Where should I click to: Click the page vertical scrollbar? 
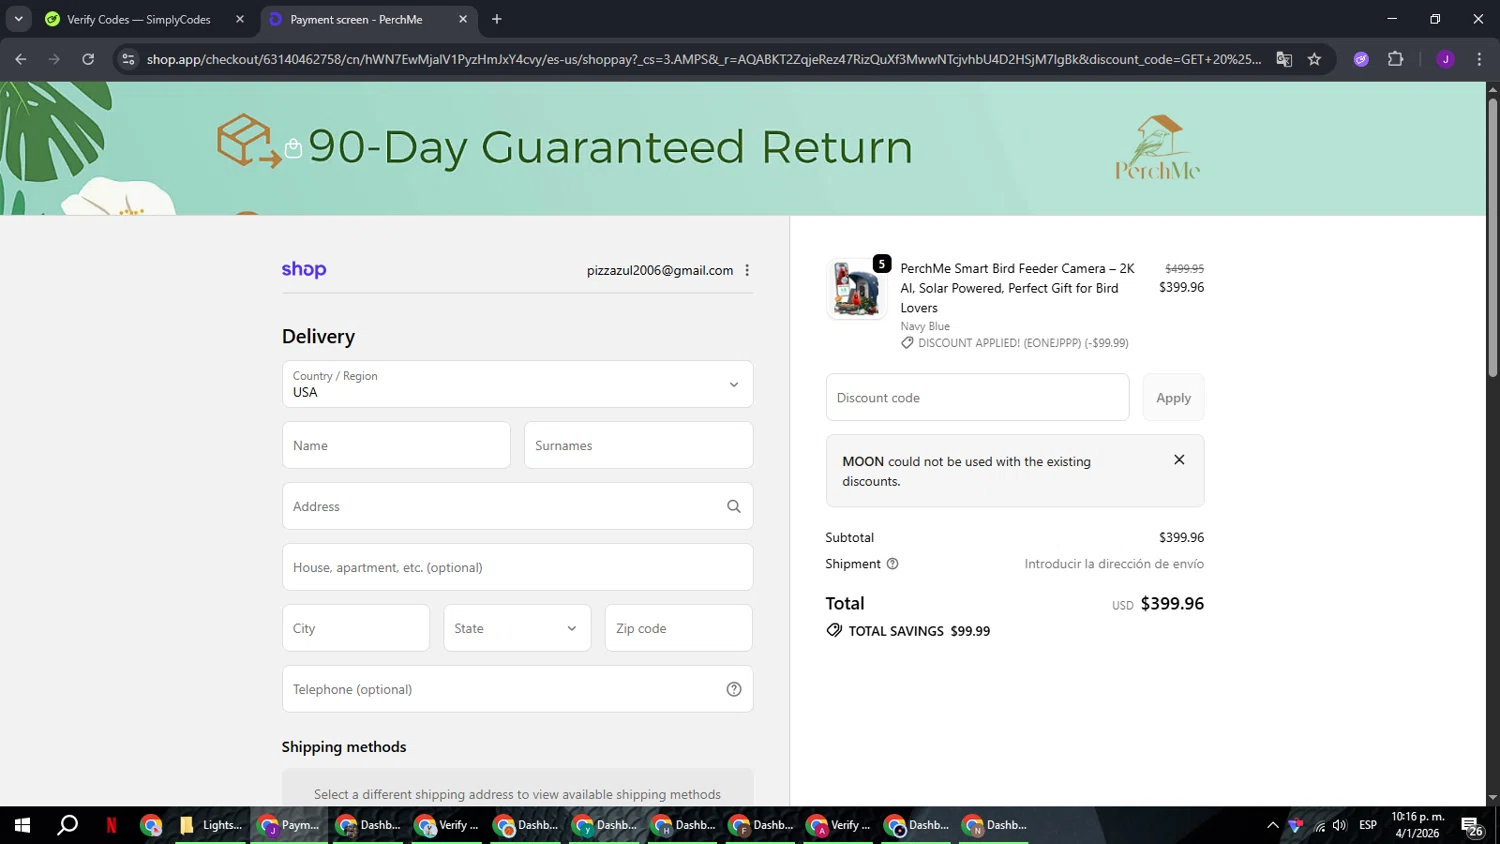coord(1492,237)
